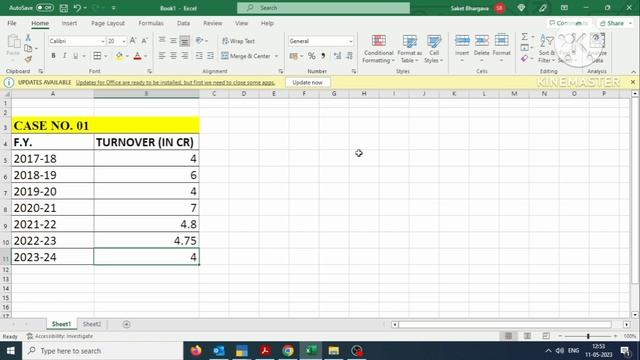Image resolution: width=640 pixels, height=360 pixels.
Task: Click the Decrease Font Size icon
Action: 144,40
